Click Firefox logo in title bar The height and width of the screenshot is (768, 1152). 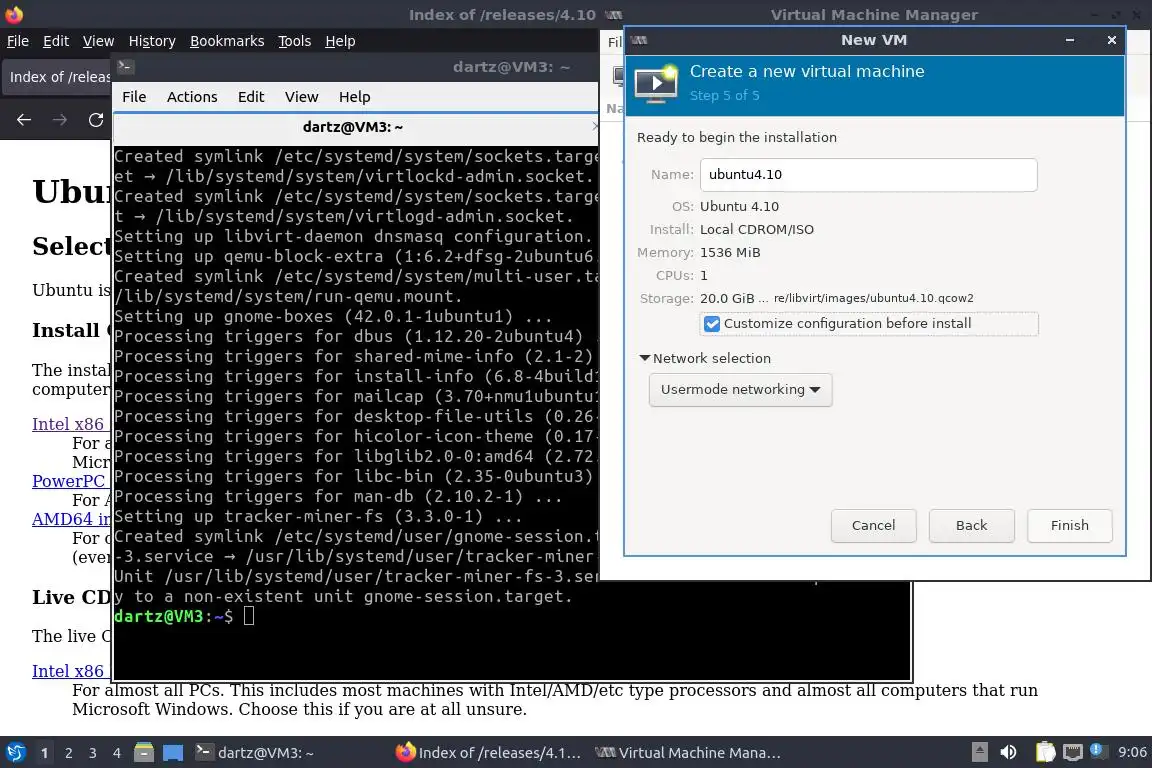pos(14,14)
